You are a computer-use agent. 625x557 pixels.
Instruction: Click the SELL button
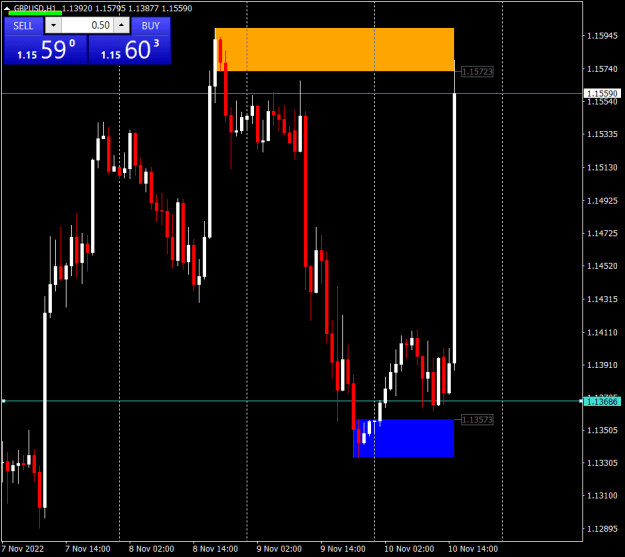[24, 26]
